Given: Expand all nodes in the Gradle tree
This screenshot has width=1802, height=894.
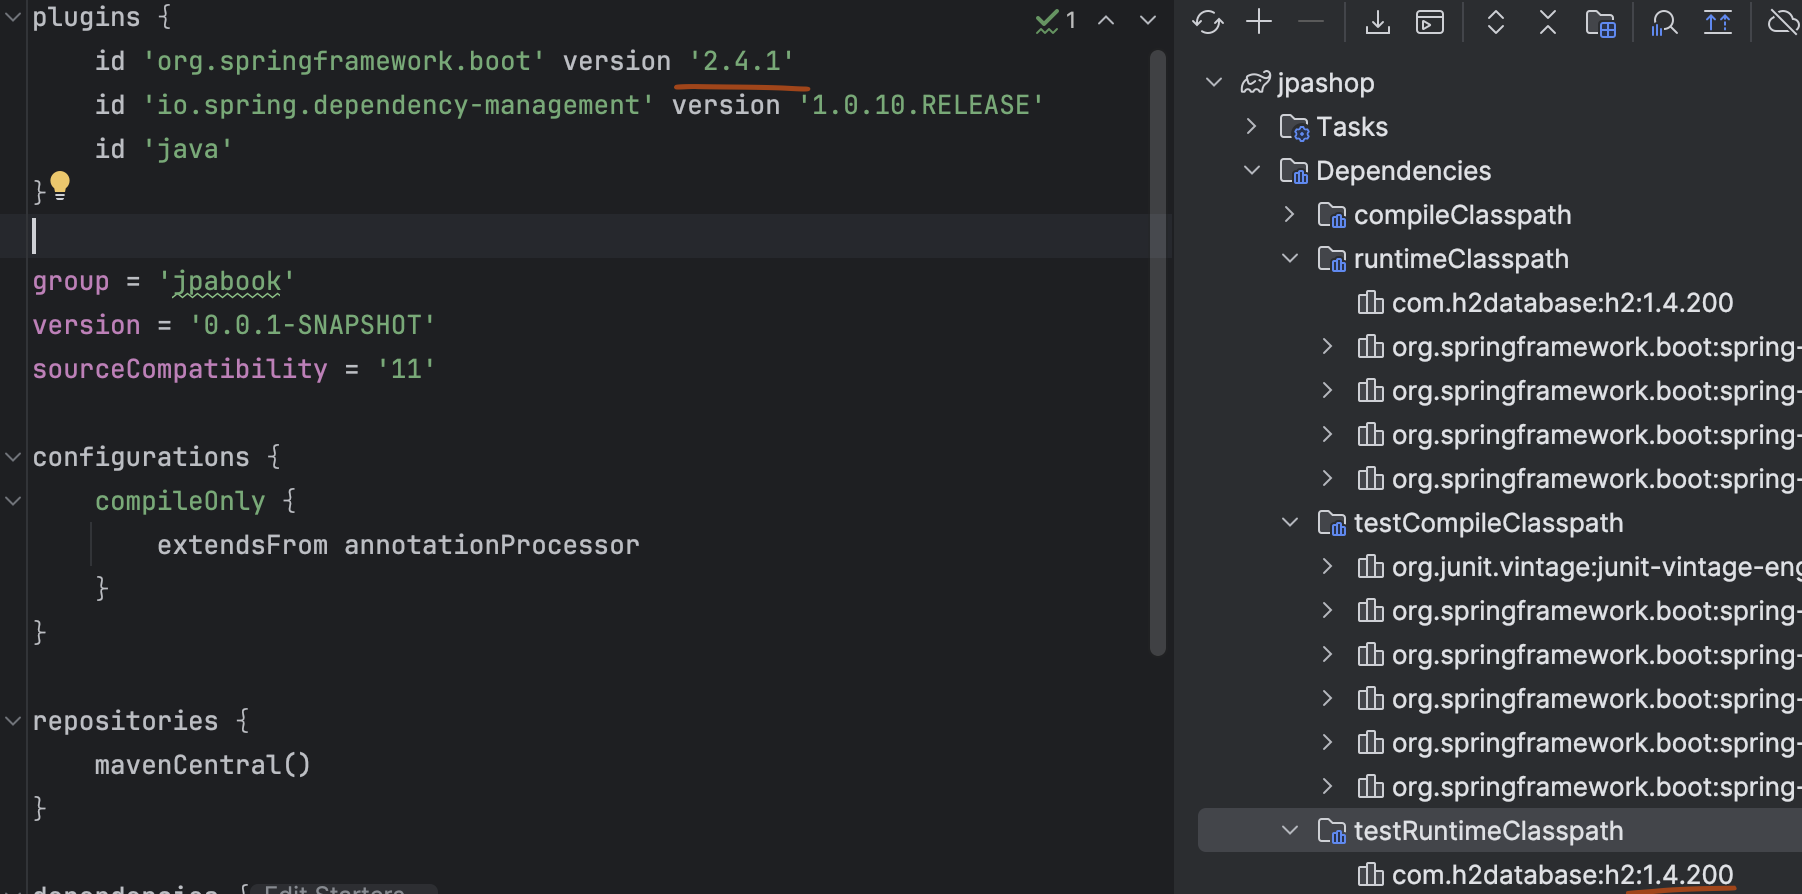Looking at the screenshot, I should tap(1496, 22).
